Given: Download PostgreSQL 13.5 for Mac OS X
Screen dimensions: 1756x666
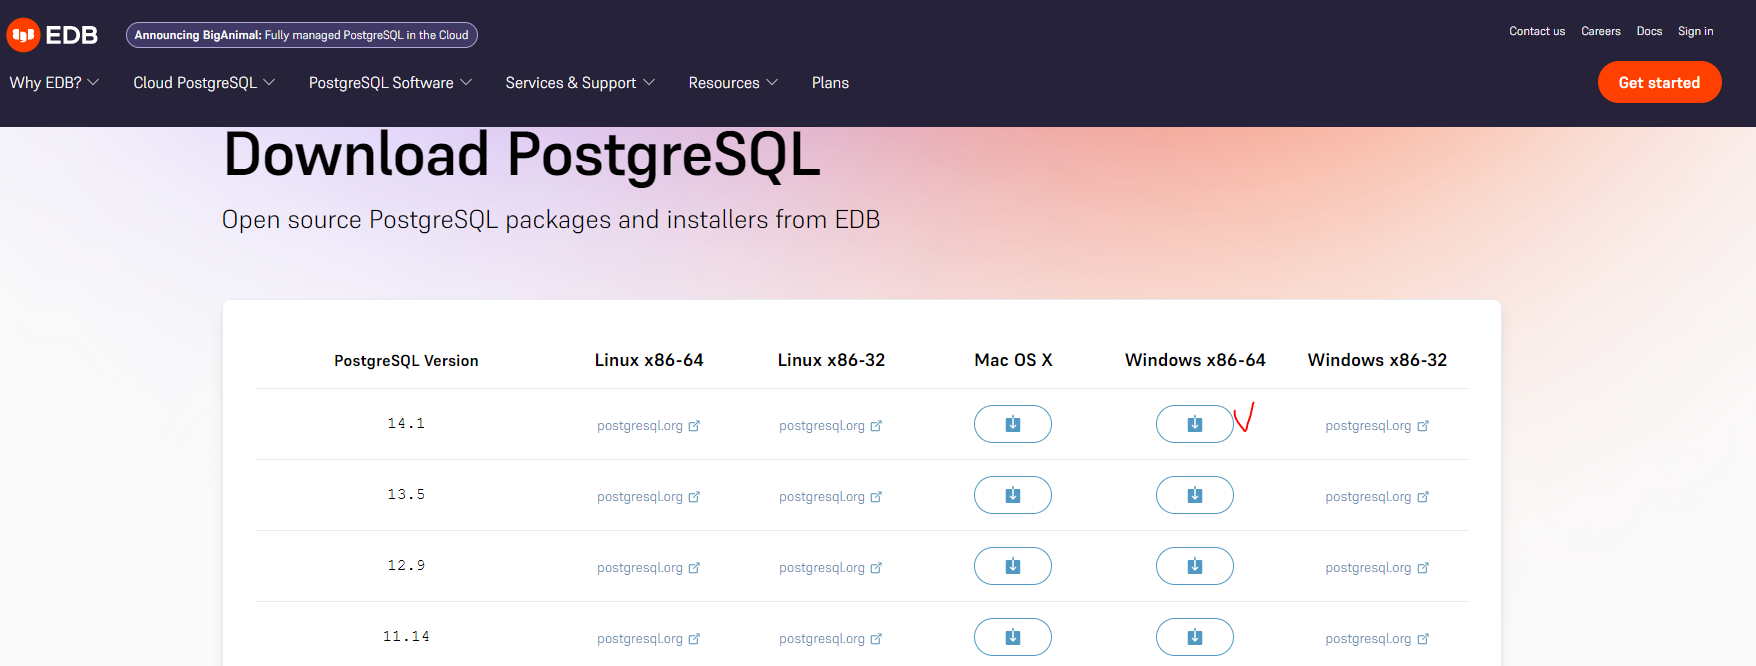Looking at the screenshot, I should (x=1012, y=495).
